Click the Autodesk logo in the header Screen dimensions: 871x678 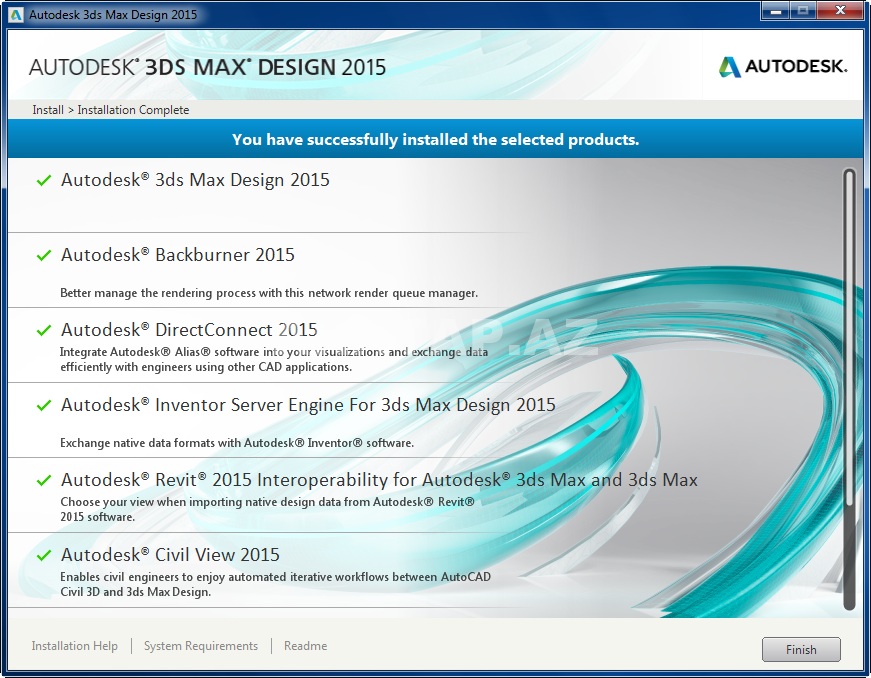(783, 67)
